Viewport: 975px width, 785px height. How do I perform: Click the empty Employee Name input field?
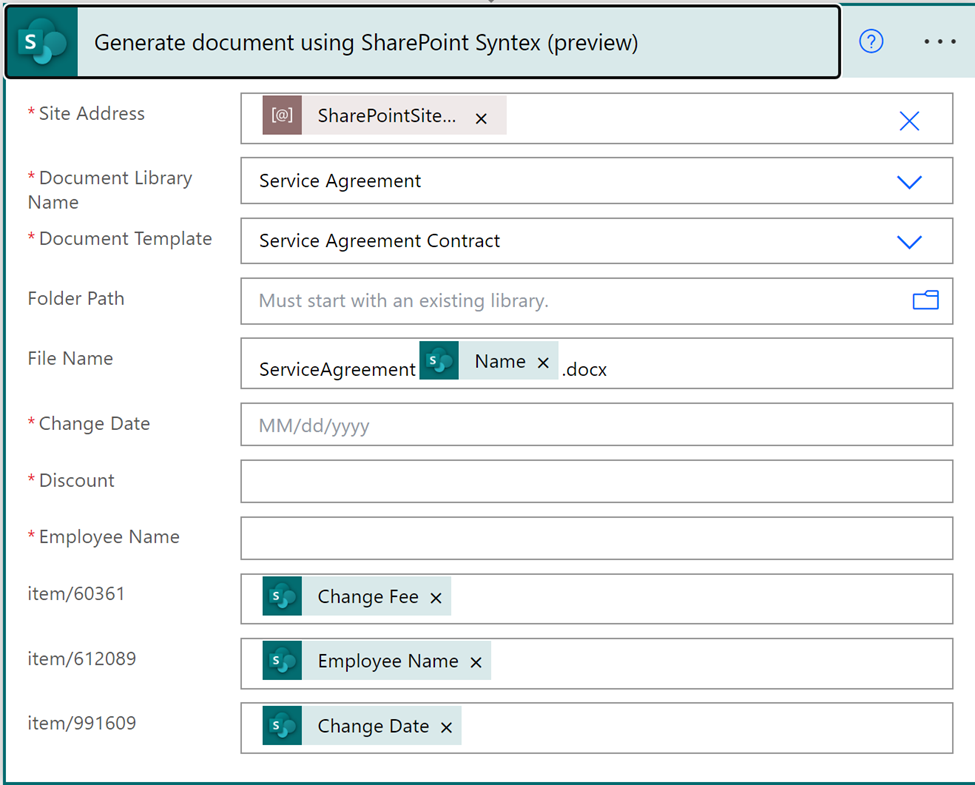point(596,538)
